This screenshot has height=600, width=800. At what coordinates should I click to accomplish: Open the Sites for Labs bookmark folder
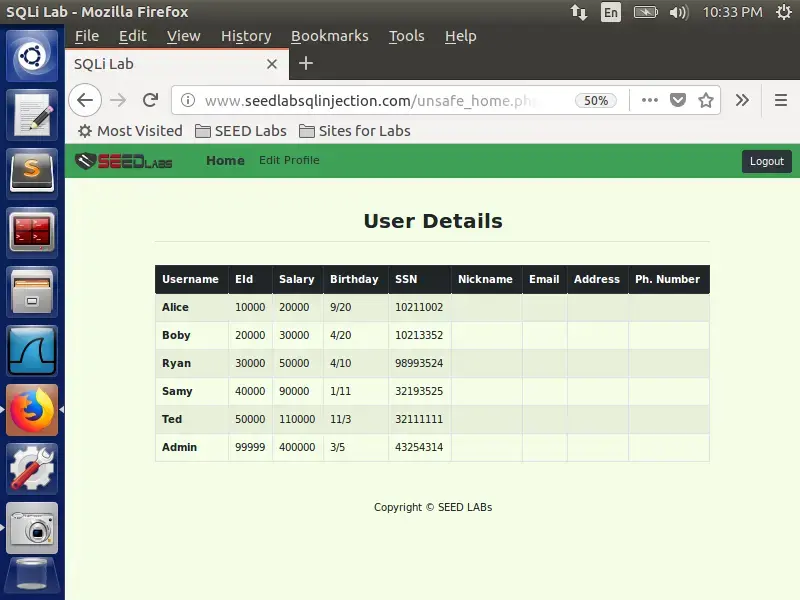pyautogui.click(x=355, y=131)
